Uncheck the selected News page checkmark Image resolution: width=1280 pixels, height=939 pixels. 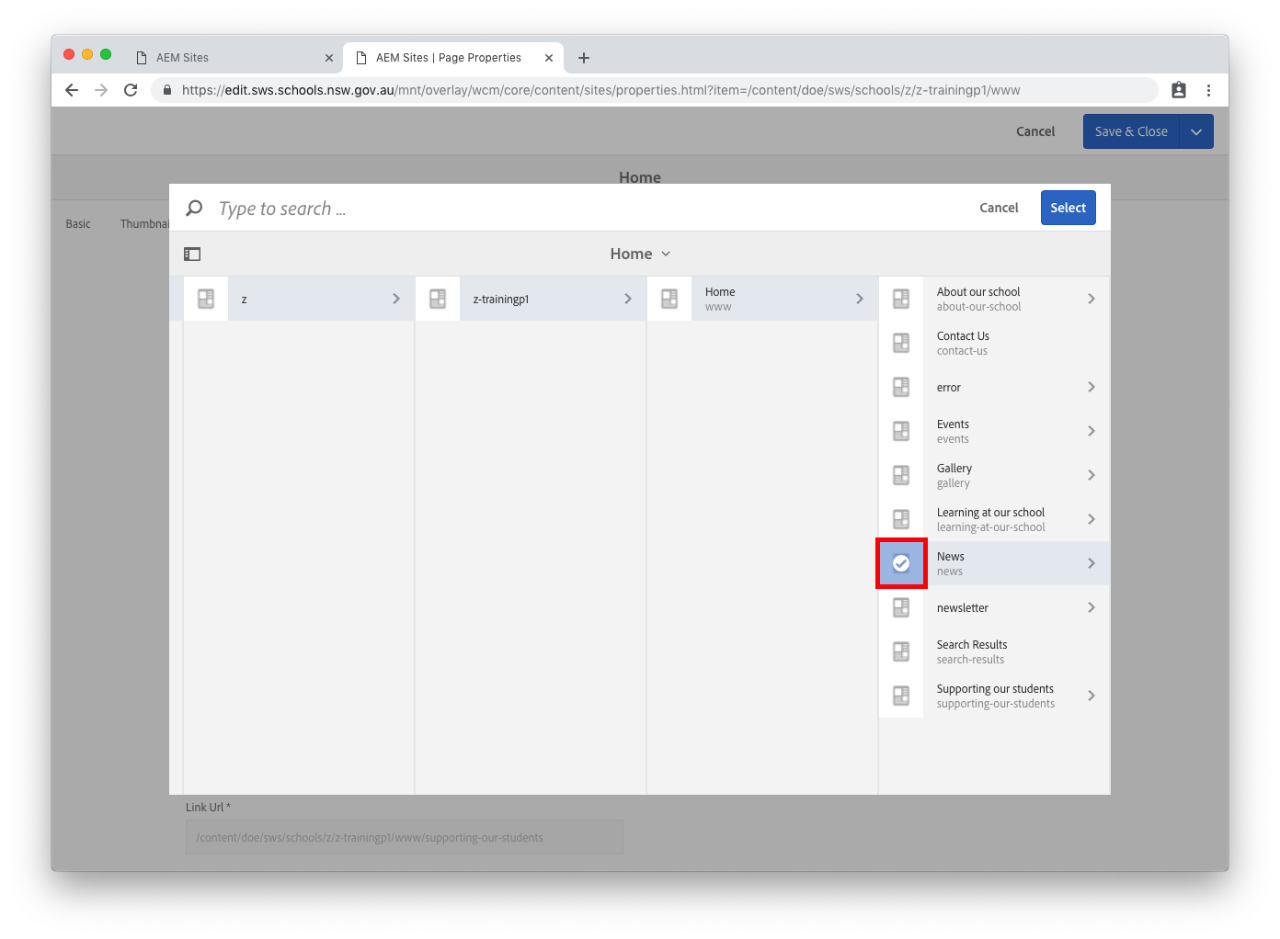tap(901, 563)
